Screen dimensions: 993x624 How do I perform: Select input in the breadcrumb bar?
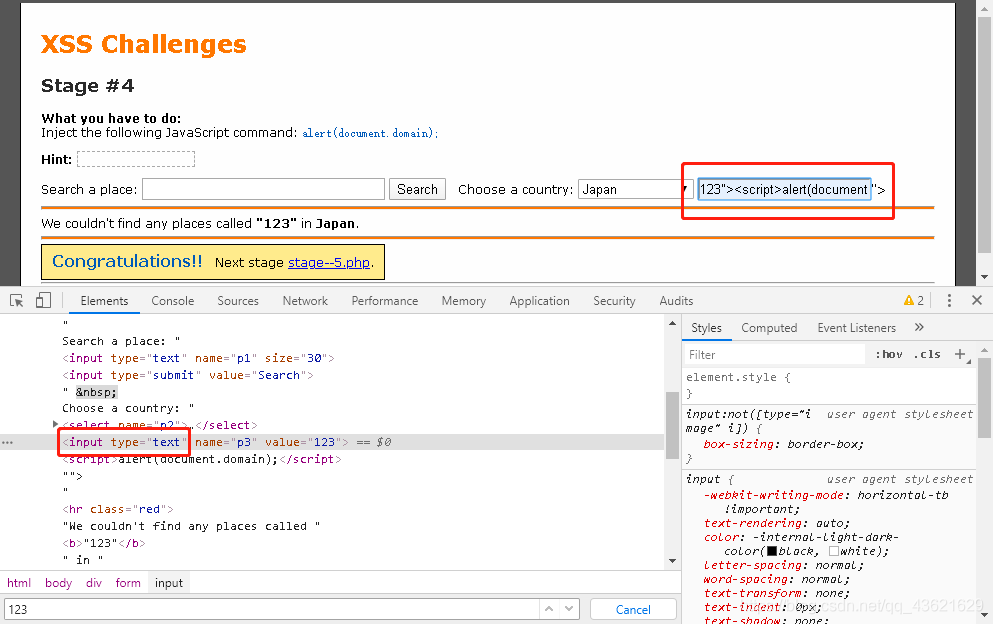pos(168,583)
